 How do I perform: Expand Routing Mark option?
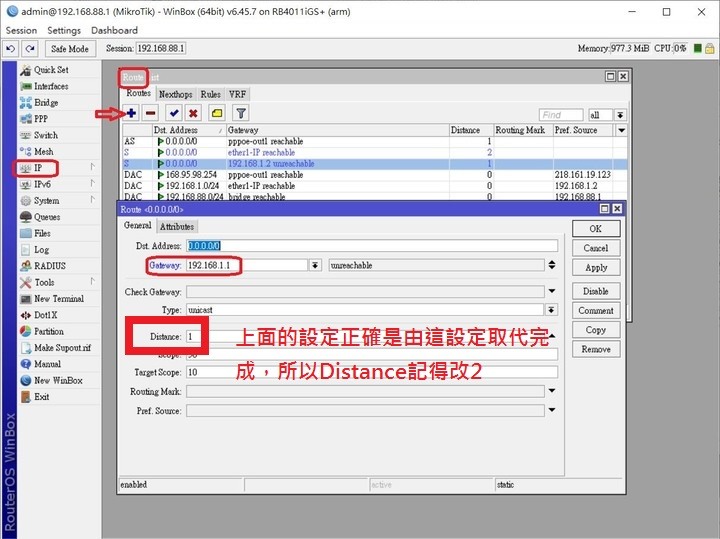552,391
